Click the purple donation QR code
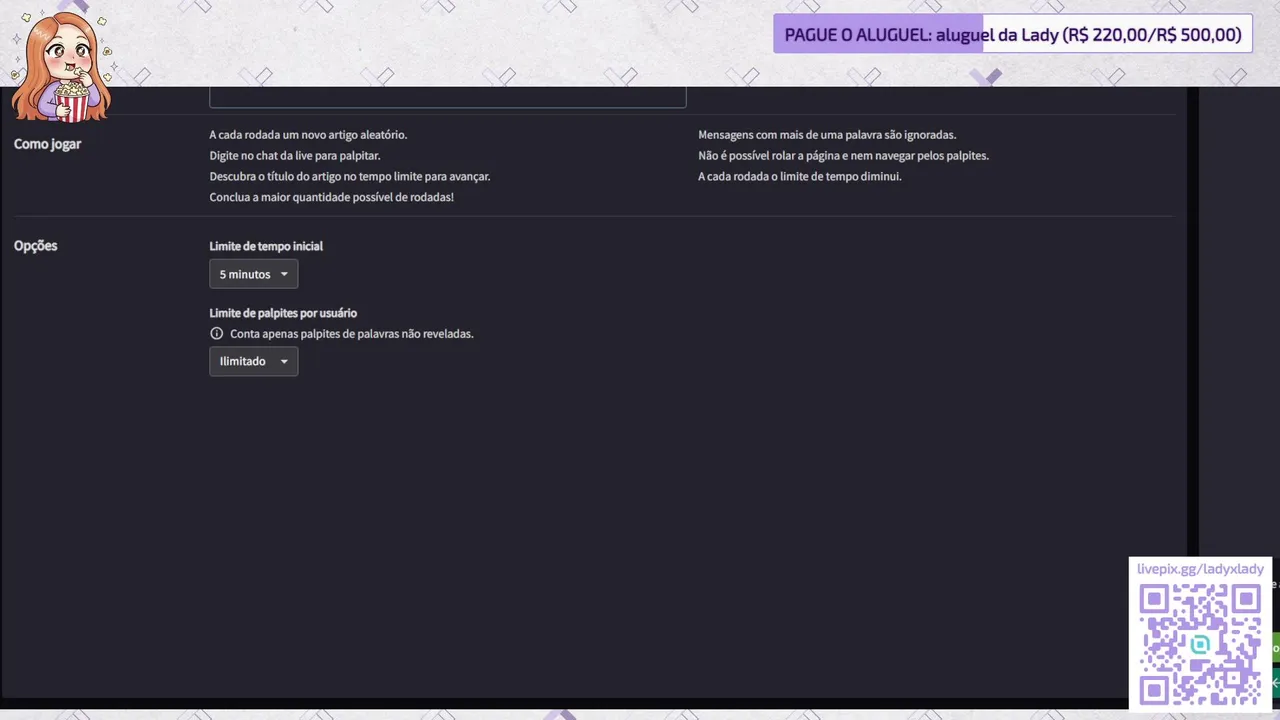This screenshot has width=1280, height=720. point(1200,644)
